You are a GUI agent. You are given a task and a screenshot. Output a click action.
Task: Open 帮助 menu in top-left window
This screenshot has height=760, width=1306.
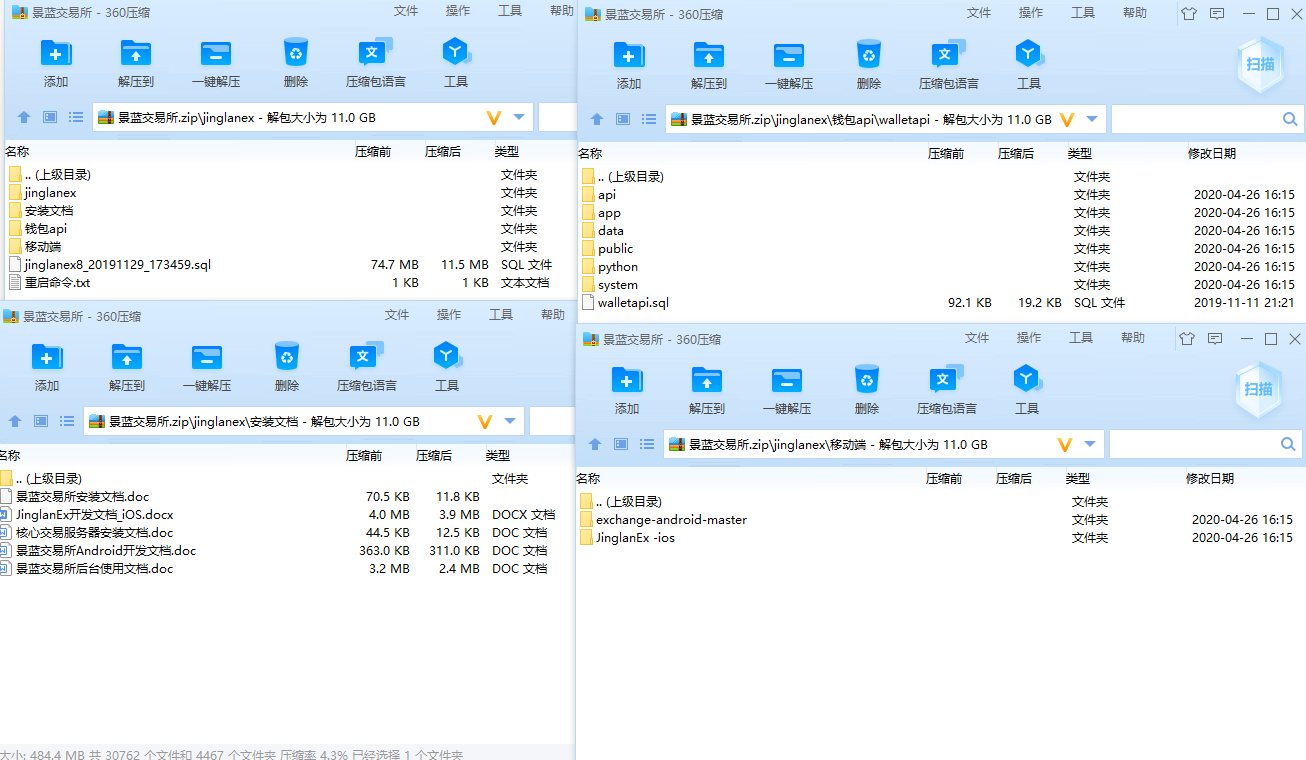click(562, 11)
